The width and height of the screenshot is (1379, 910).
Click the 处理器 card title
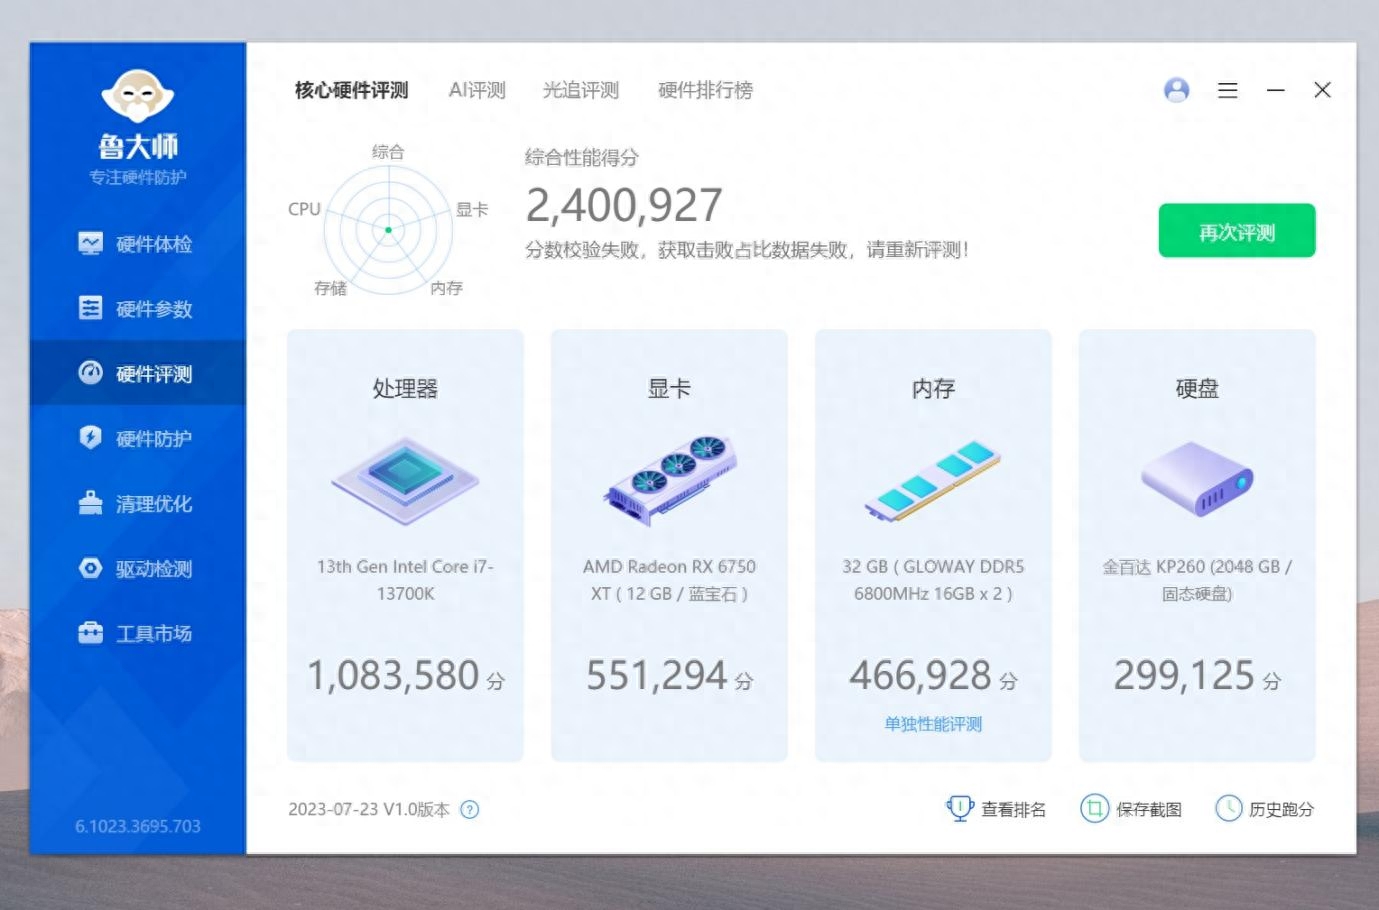coord(405,388)
